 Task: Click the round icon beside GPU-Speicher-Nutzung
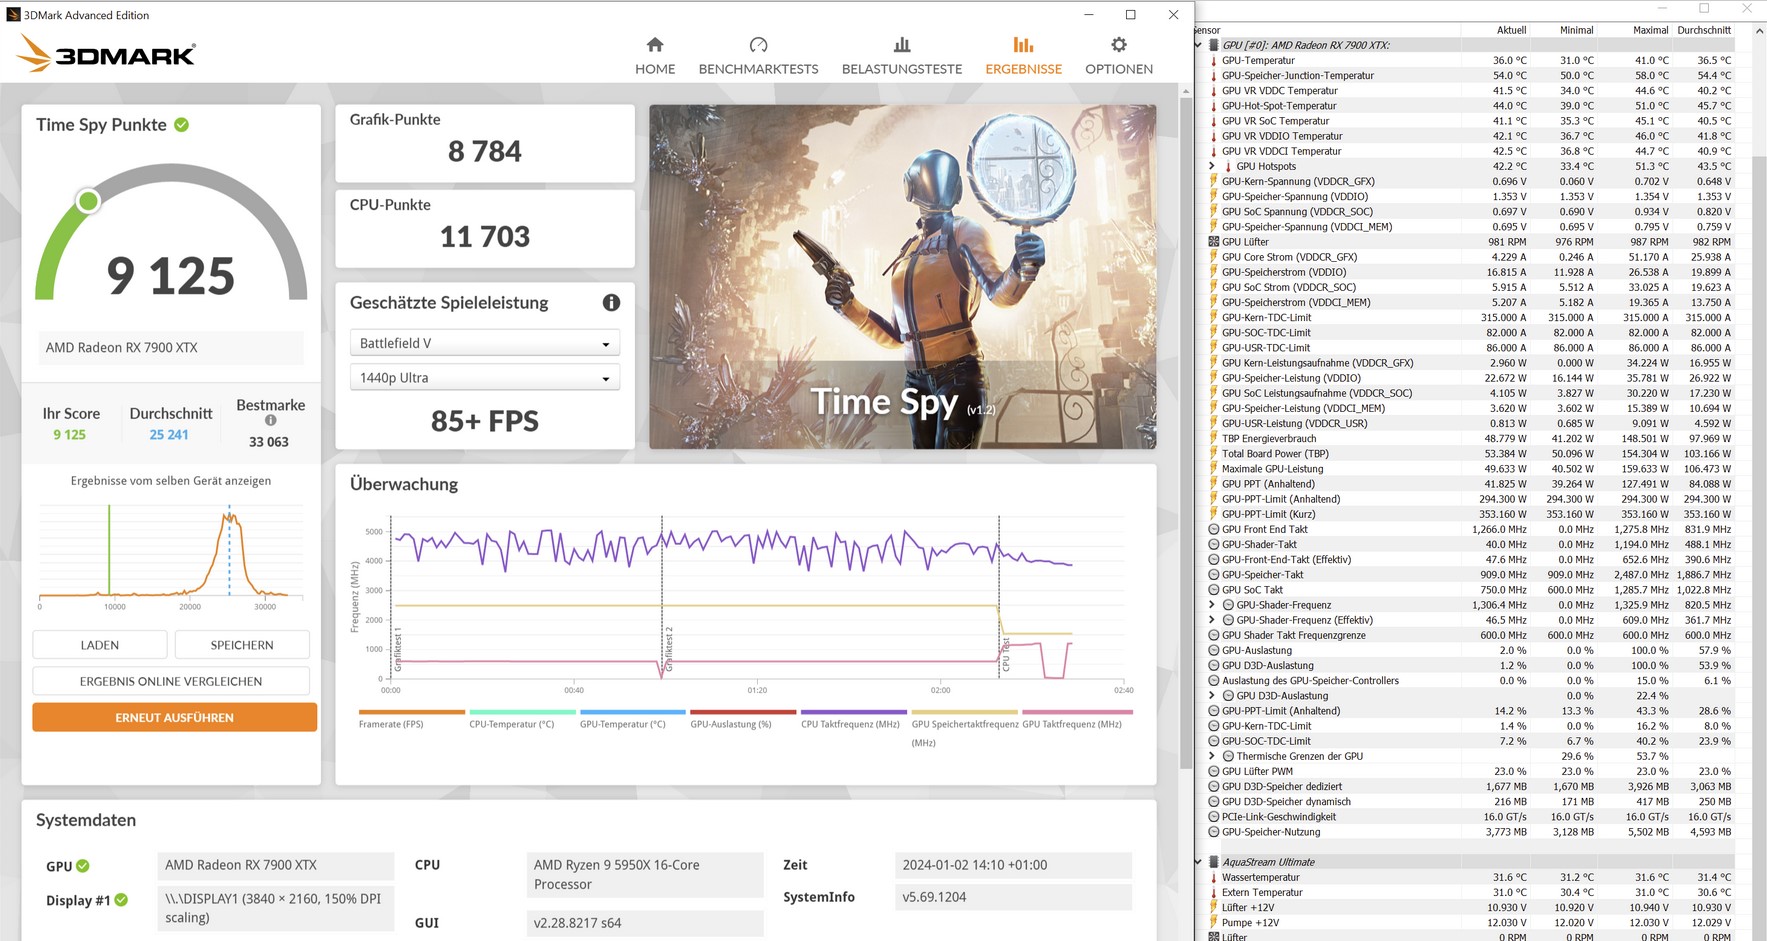coord(1214,832)
